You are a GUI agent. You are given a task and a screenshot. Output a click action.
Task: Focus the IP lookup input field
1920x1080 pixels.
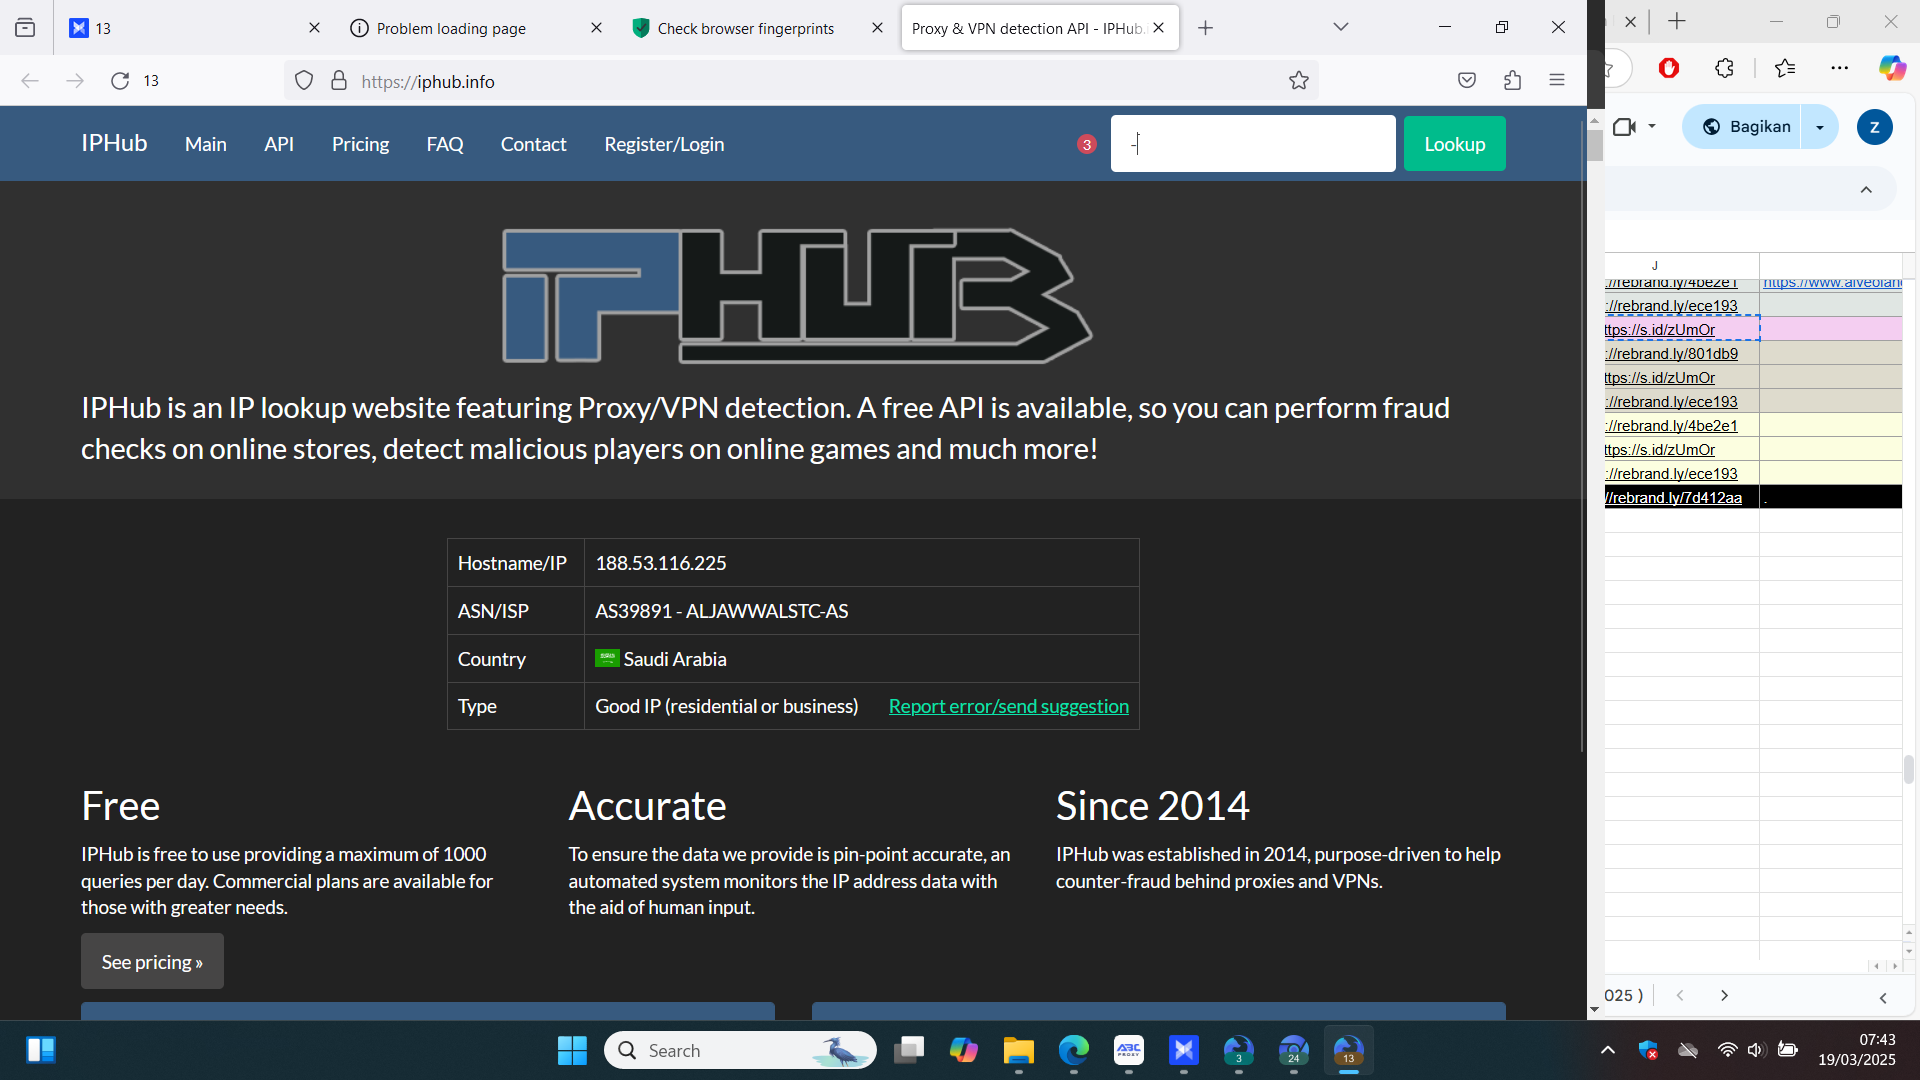pyautogui.click(x=1253, y=143)
